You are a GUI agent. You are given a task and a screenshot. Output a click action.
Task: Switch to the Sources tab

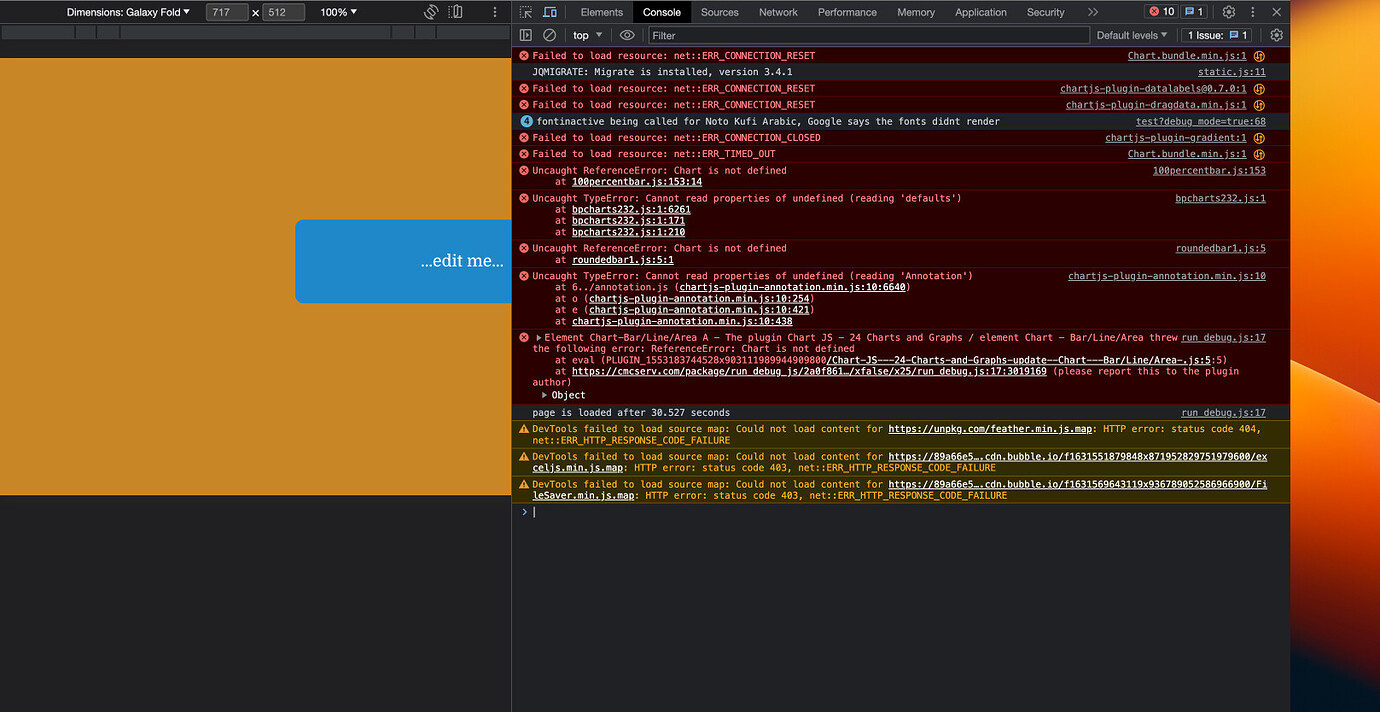(719, 12)
